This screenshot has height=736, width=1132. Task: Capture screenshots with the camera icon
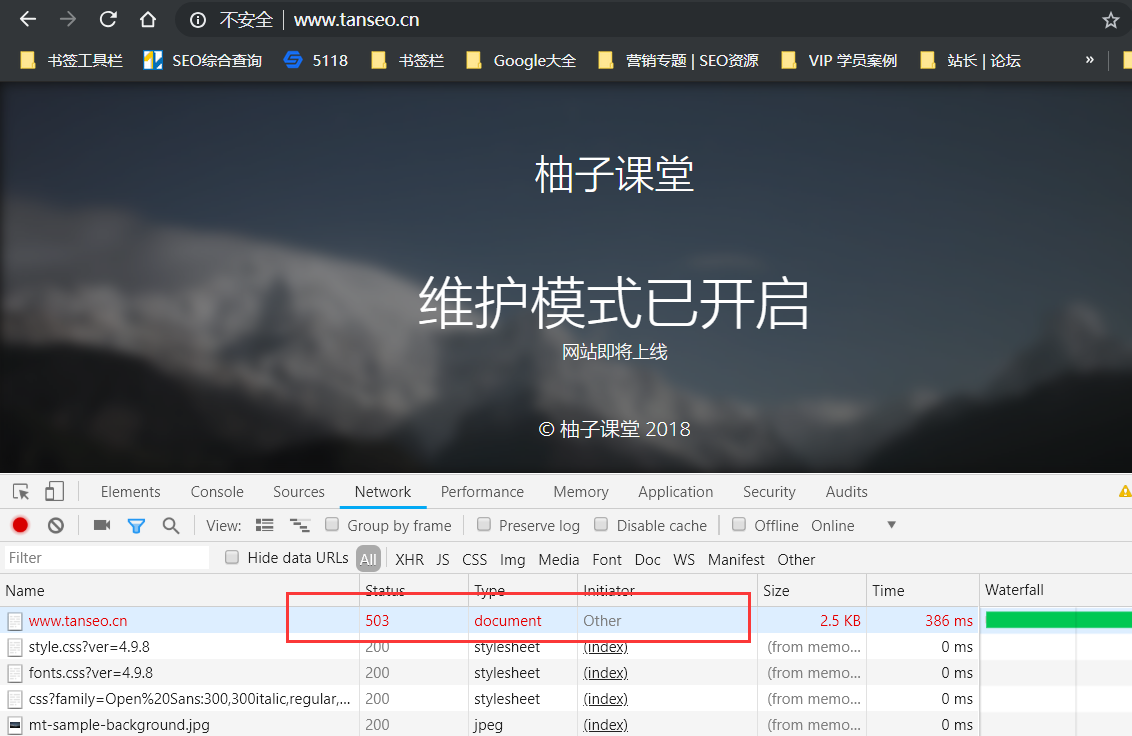click(102, 525)
